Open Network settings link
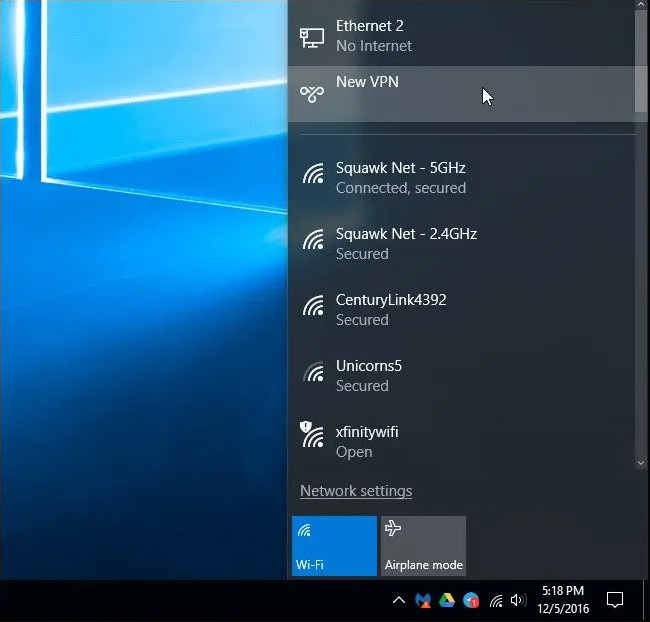Image resolution: width=650 pixels, height=622 pixels. (356, 491)
